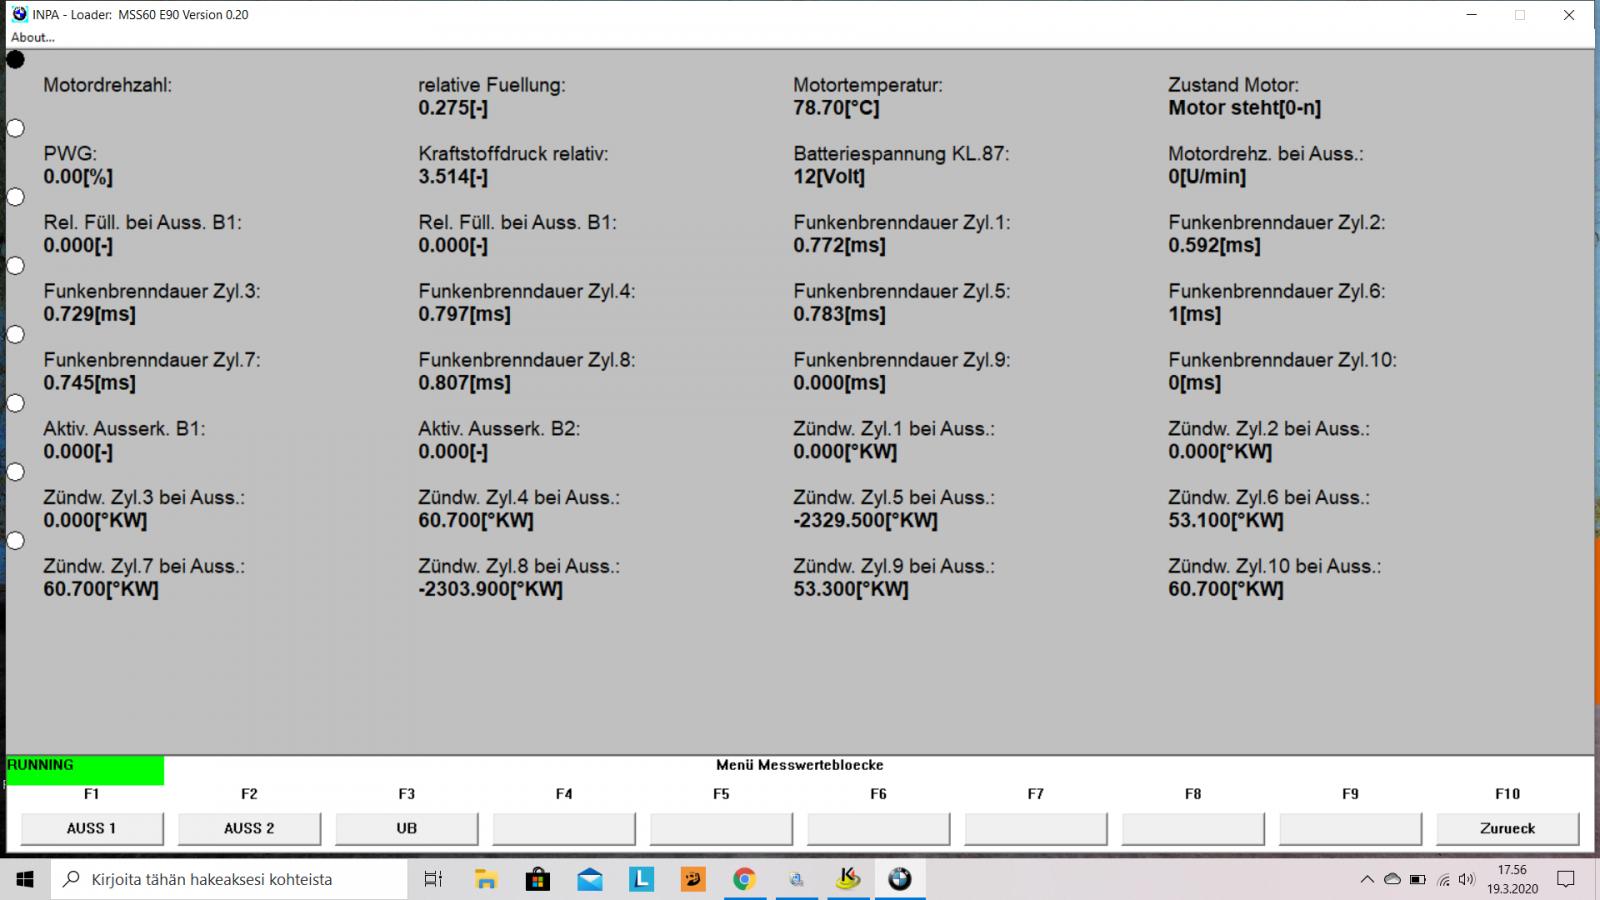Open the Mail app in taskbar
This screenshot has height=900, width=1600.
coord(590,879)
